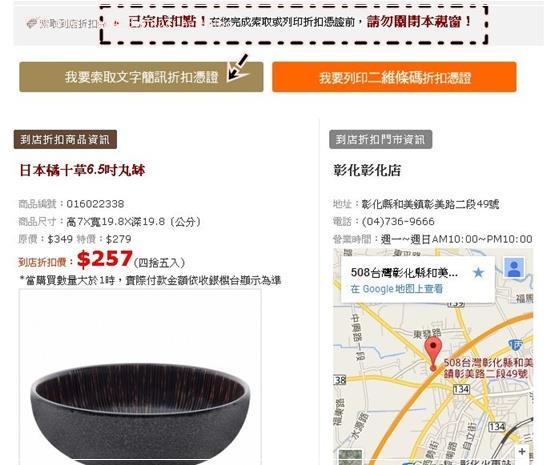Viewport: 550px width, 465px height.
Task: Click the red location pin on map
Action: (x=433, y=353)
